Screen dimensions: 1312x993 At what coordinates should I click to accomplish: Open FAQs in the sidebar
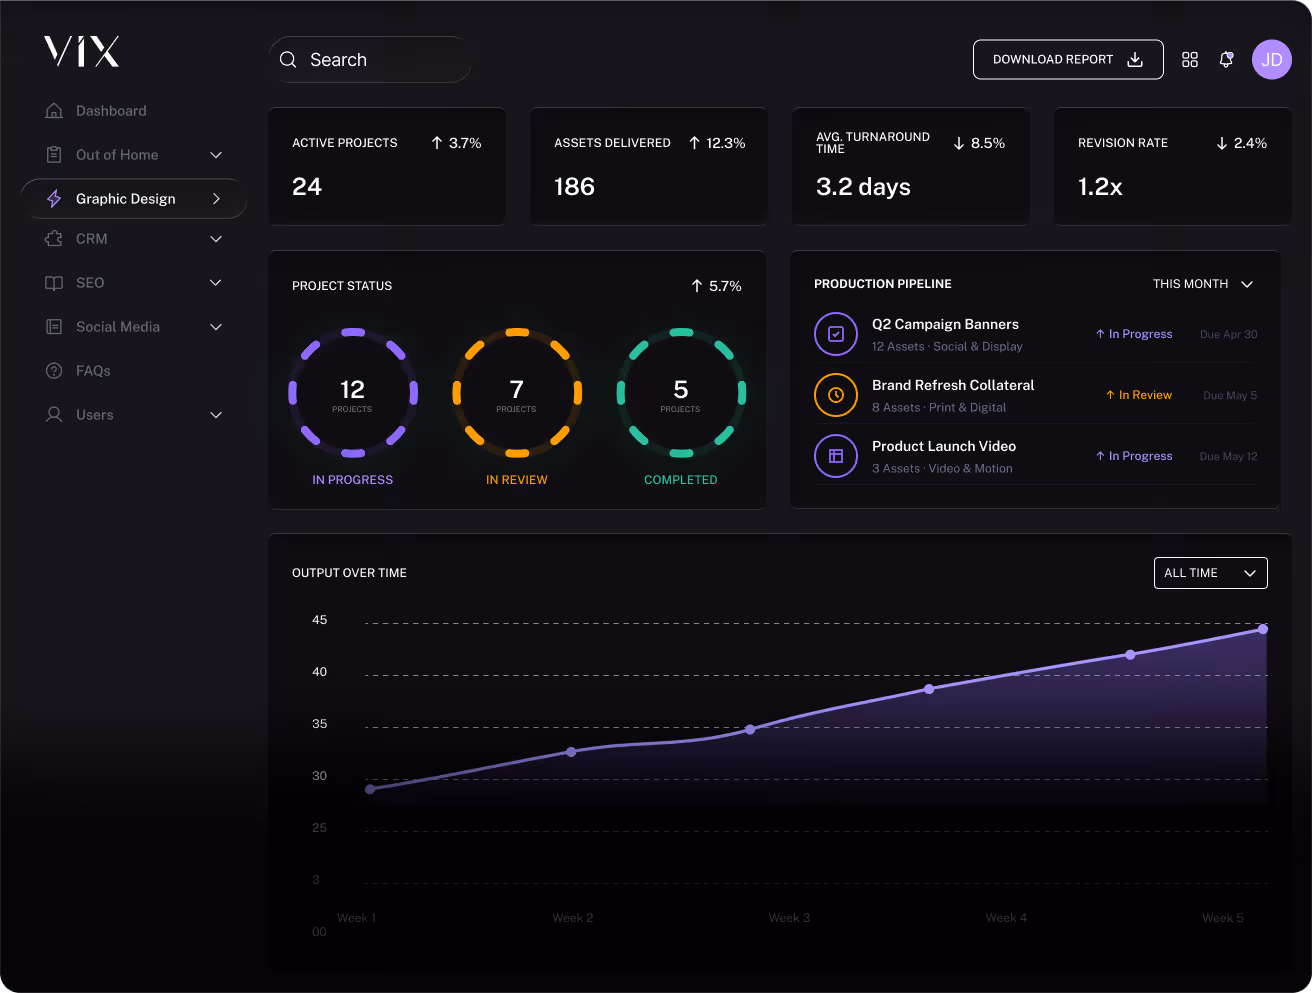click(x=93, y=371)
